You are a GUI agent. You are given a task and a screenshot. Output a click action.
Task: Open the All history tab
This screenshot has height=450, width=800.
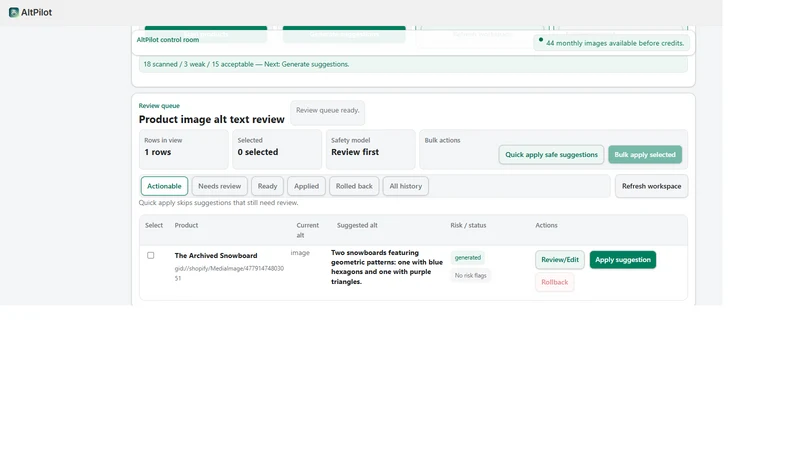[406, 186]
